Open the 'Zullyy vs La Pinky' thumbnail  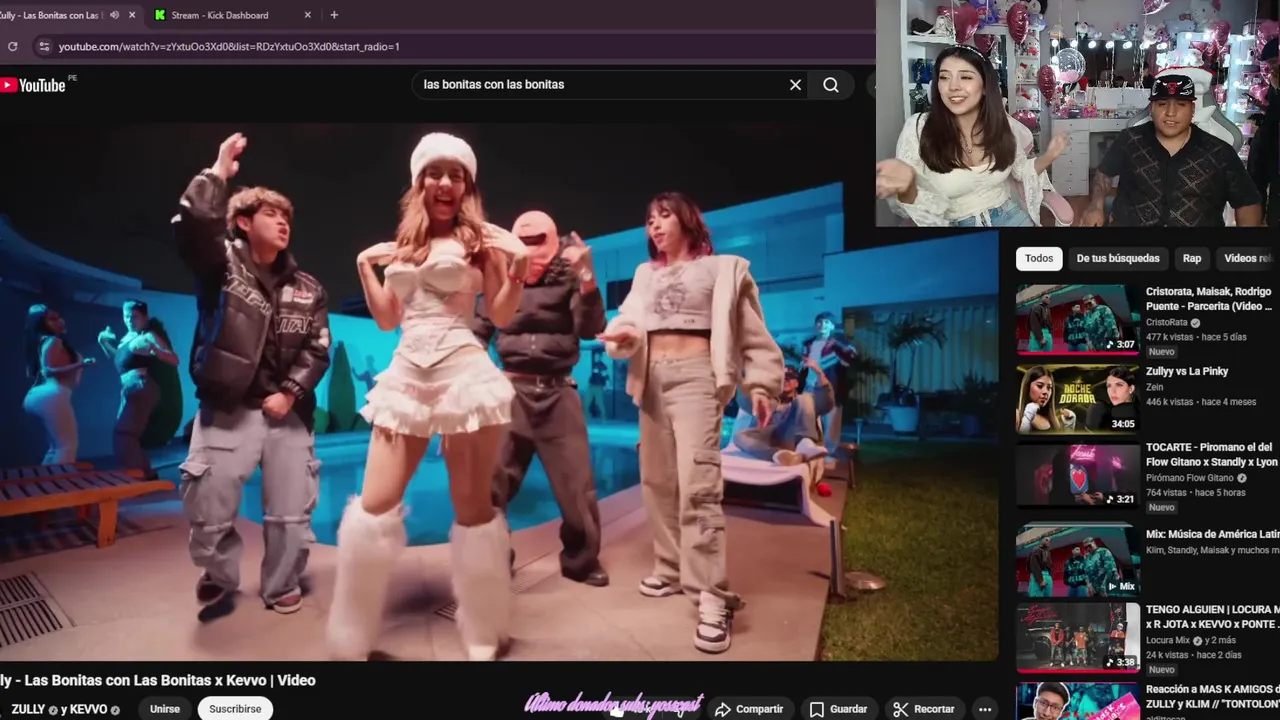1078,399
